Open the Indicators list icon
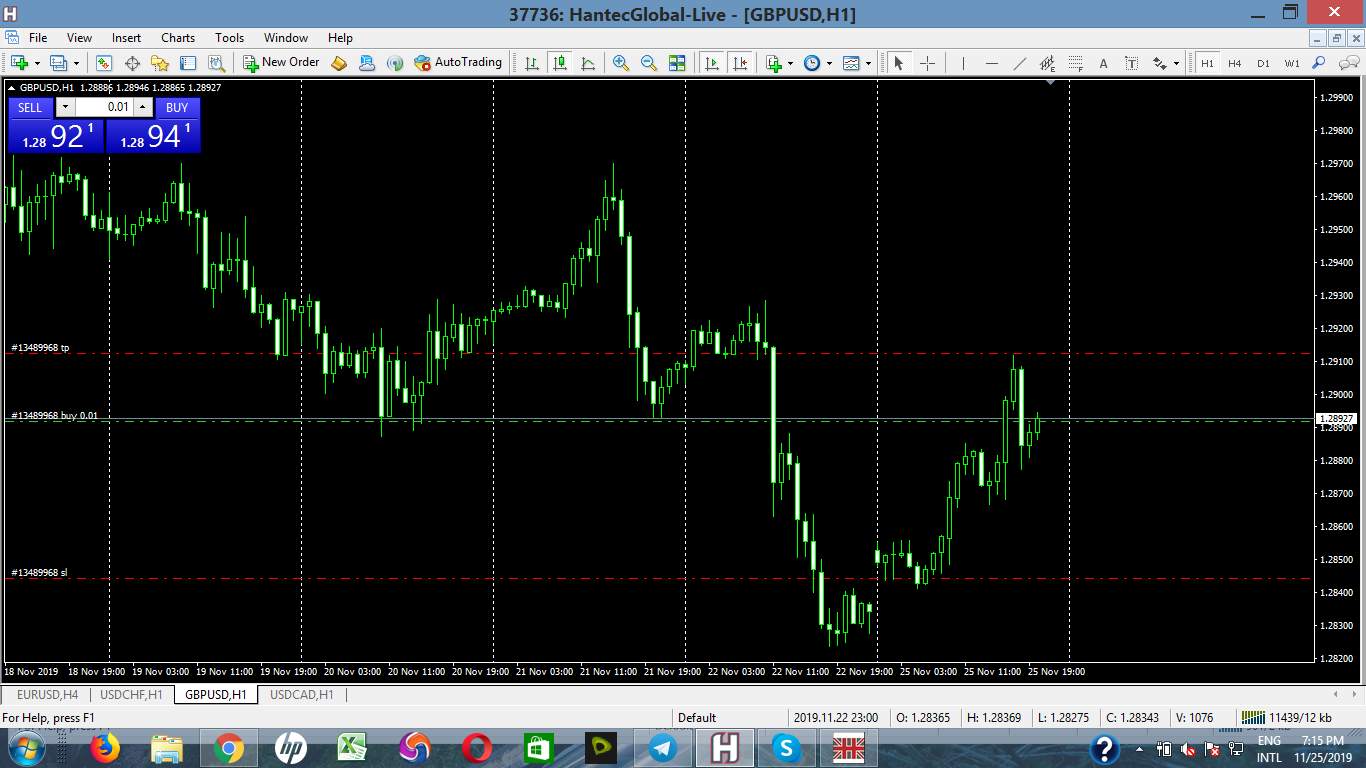This screenshot has width=1366, height=768. (x=773, y=63)
